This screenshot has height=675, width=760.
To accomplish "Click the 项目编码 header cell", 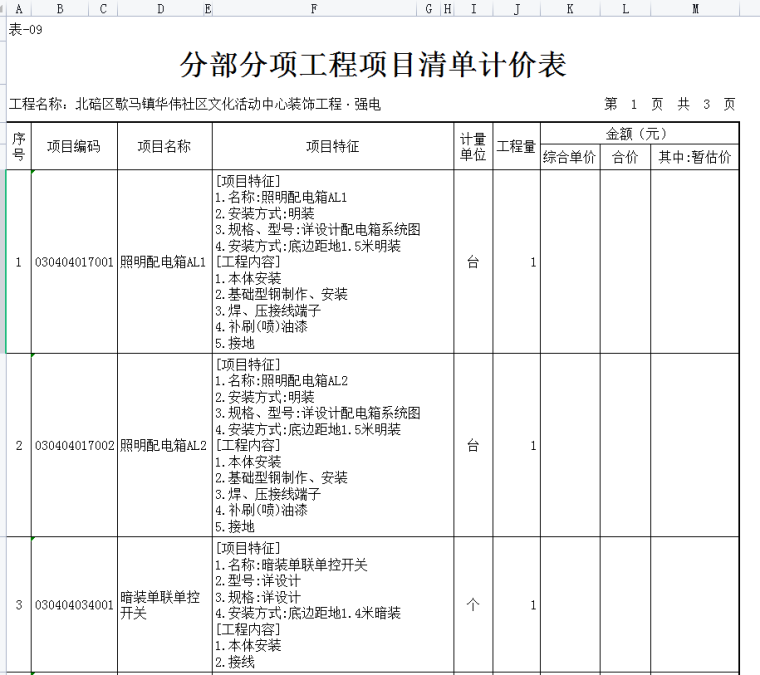I will 73,146.
